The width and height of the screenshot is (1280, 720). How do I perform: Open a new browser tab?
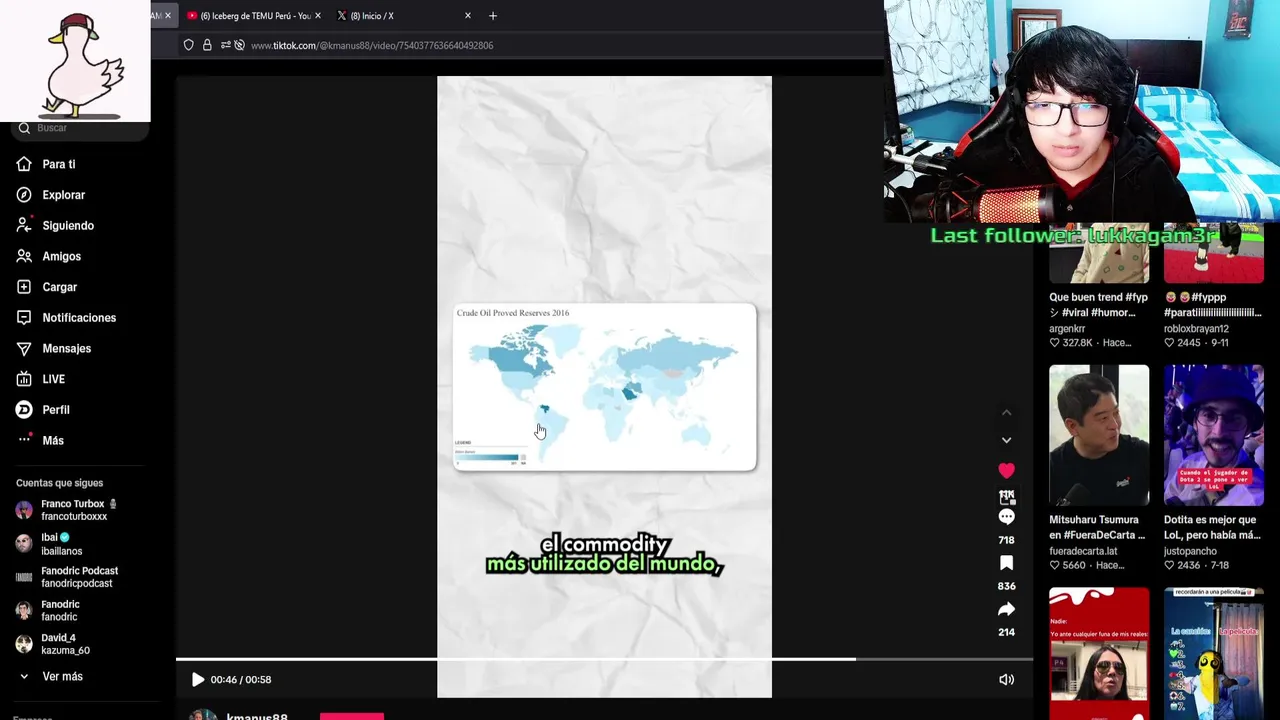(x=493, y=16)
